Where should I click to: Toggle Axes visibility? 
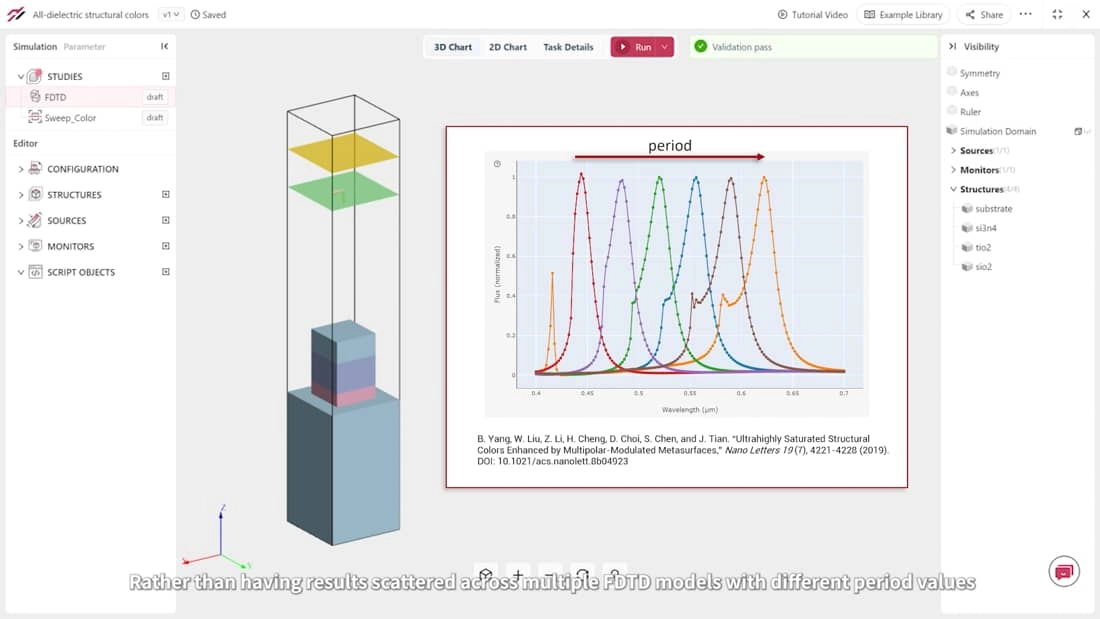pos(952,92)
